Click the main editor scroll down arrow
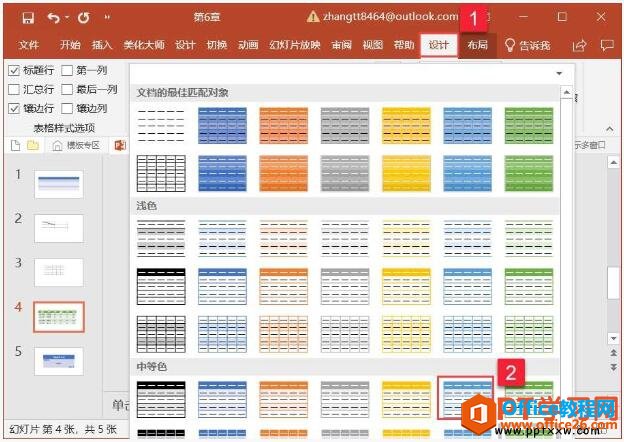 [x=614, y=339]
